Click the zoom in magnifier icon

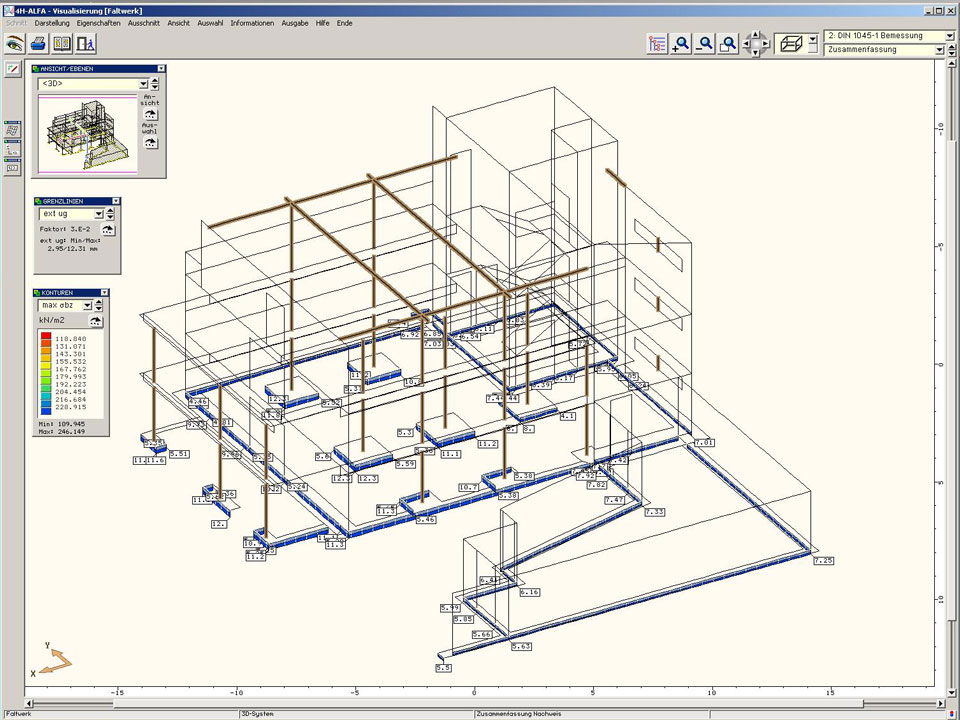click(x=681, y=43)
